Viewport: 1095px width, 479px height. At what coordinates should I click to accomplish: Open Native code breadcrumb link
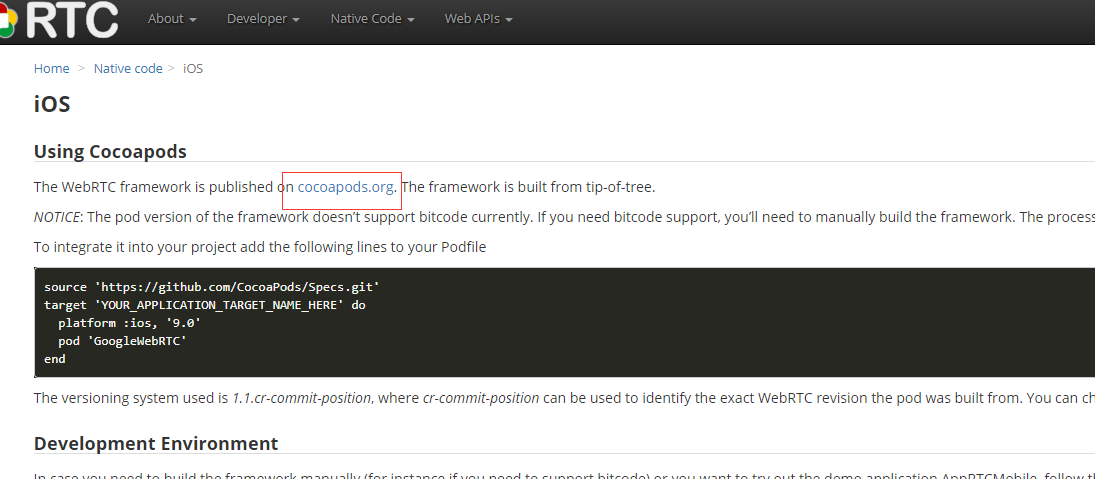[128, 68]
